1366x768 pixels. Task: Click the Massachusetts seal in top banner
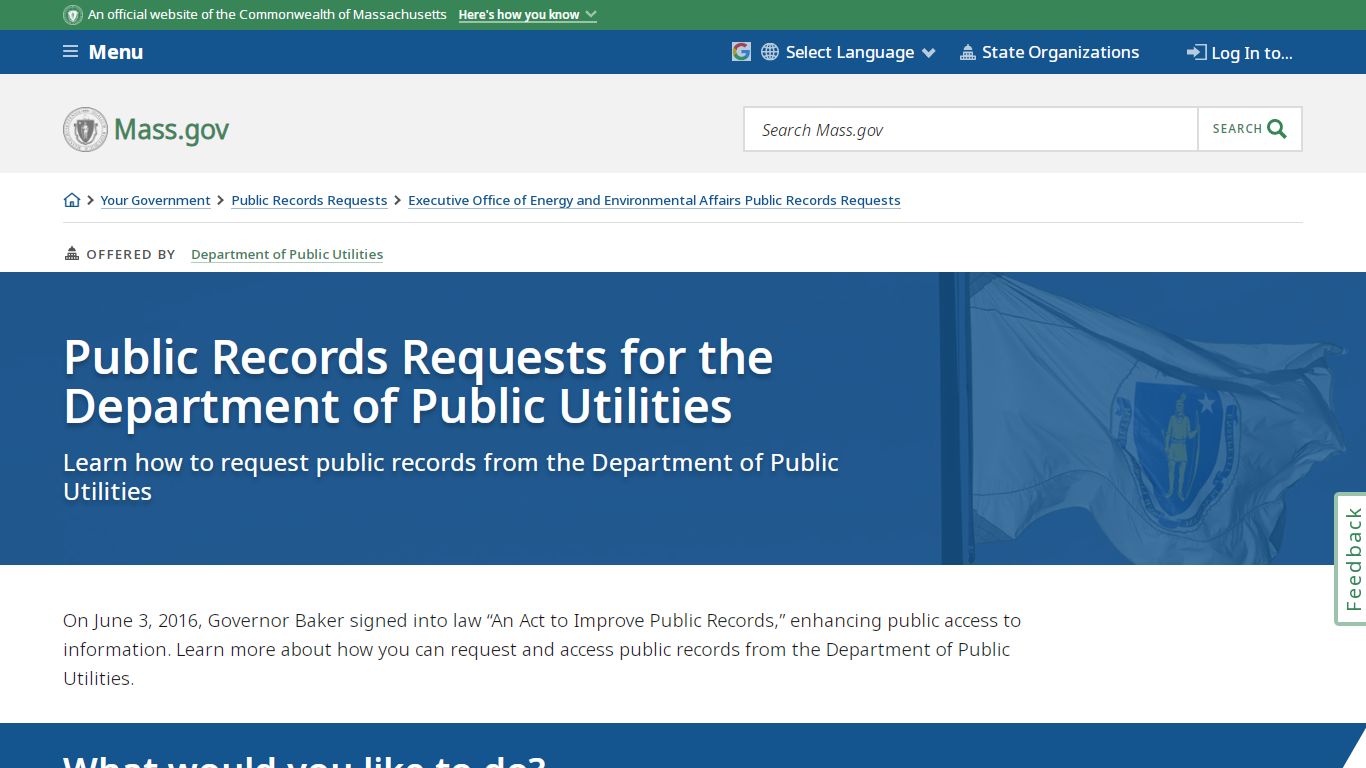73,15
